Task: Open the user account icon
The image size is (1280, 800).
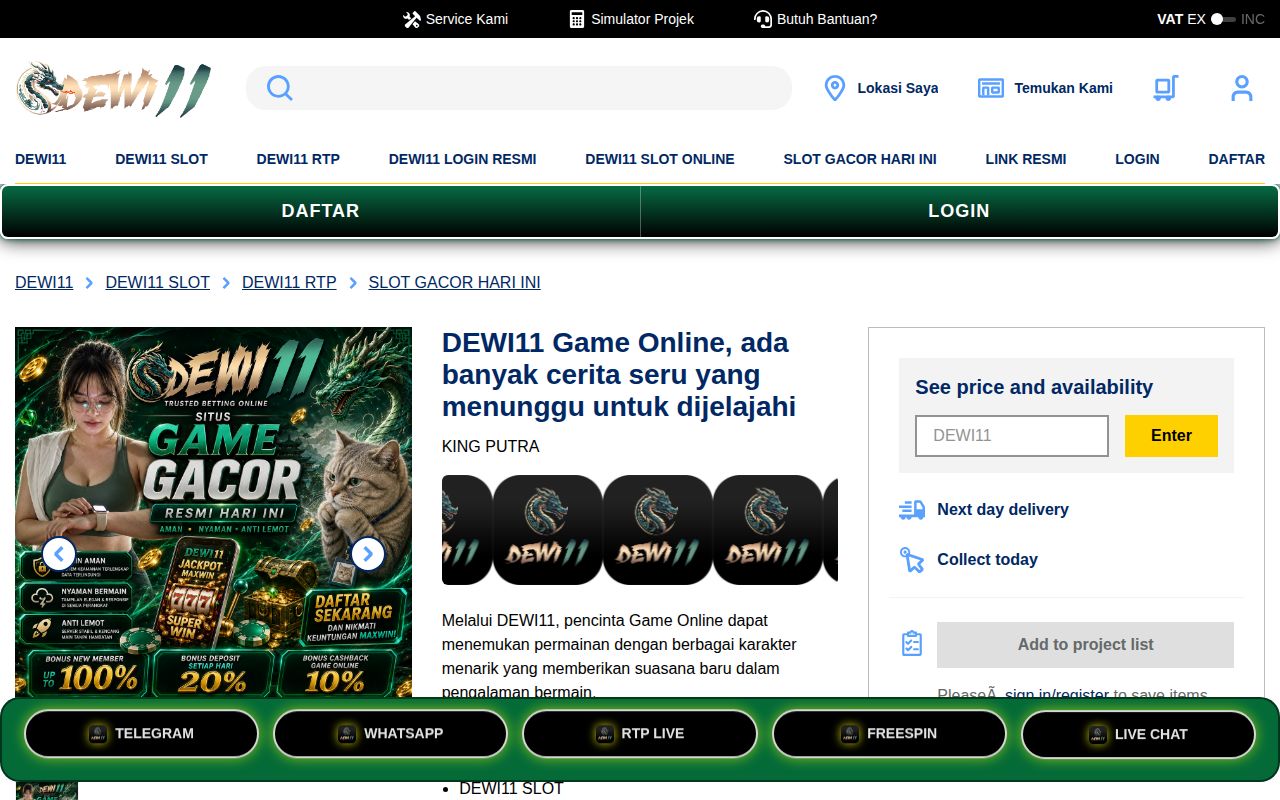Action: click(1242, 88)
